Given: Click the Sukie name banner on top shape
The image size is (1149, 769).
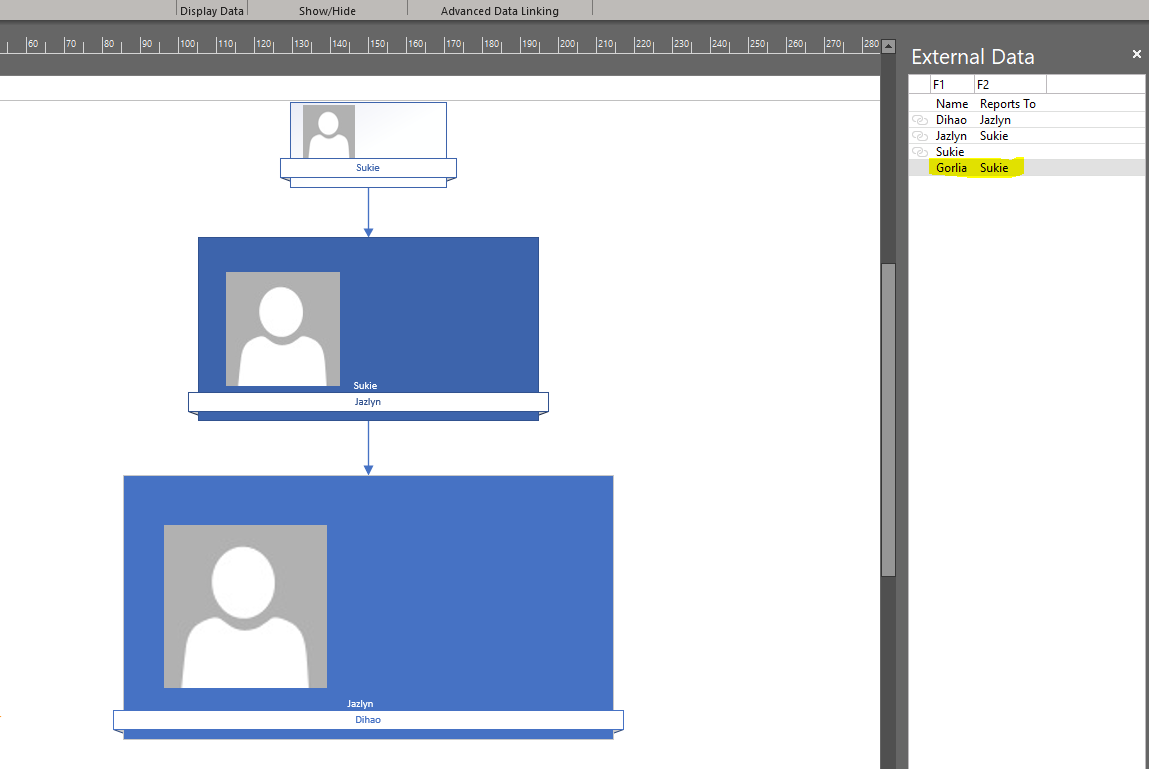Looking at the screenshot, I should 368,168.
